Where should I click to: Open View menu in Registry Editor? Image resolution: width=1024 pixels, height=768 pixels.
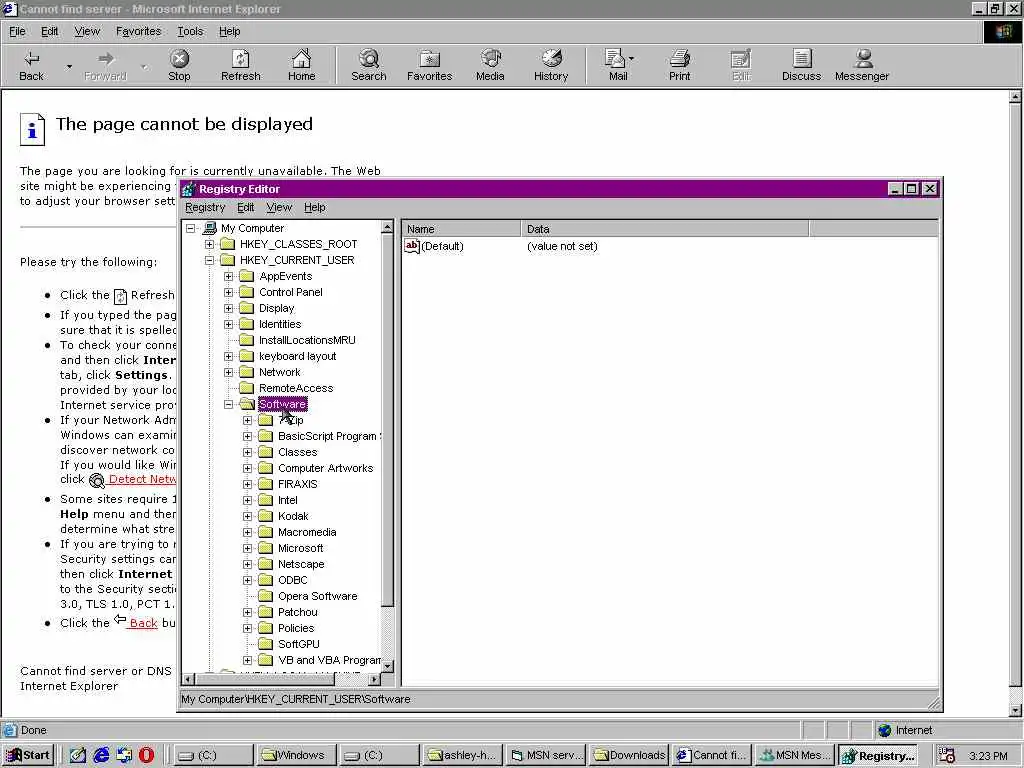(x=279, y=207)
